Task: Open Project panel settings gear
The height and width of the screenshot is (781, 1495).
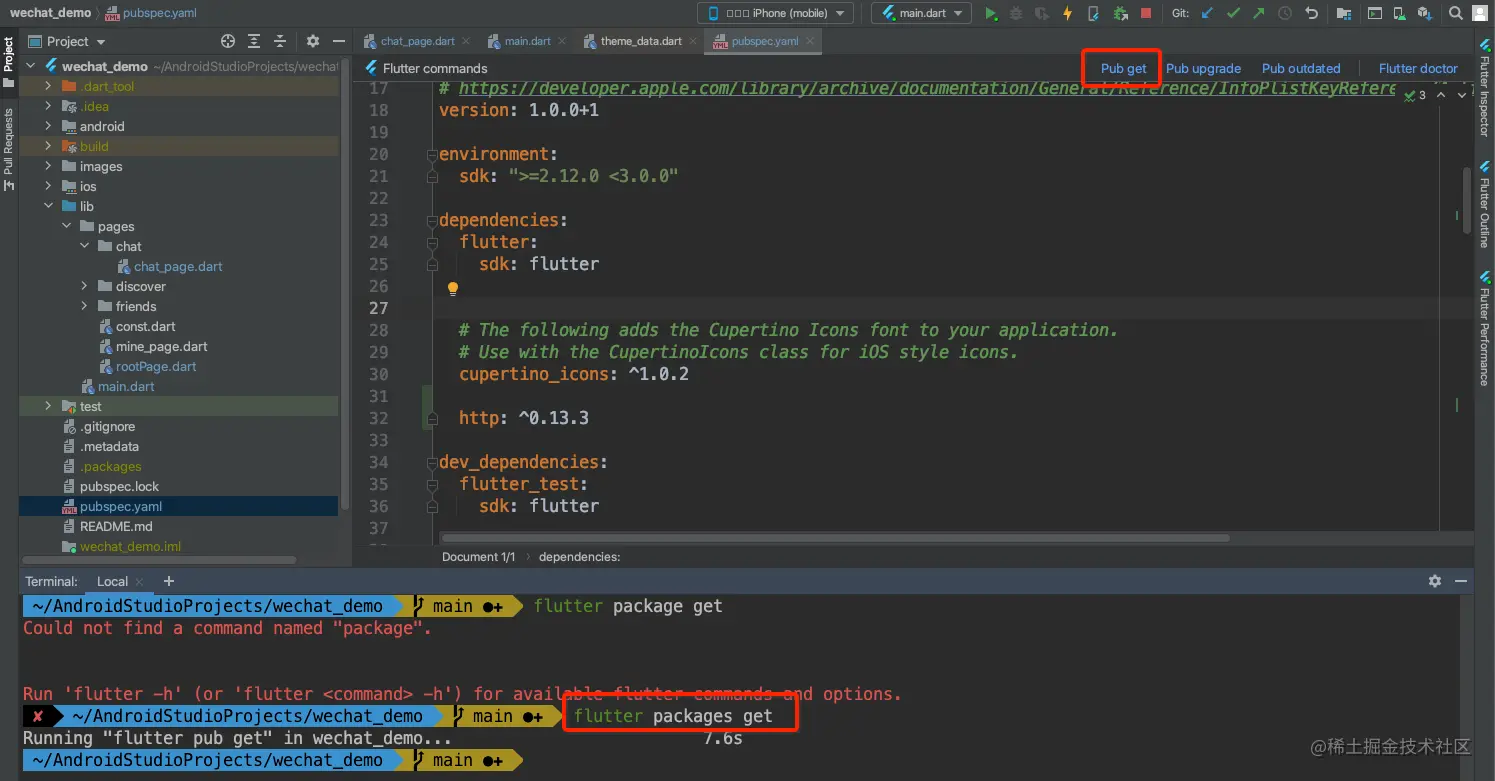Action: click(x=313, y=41)
